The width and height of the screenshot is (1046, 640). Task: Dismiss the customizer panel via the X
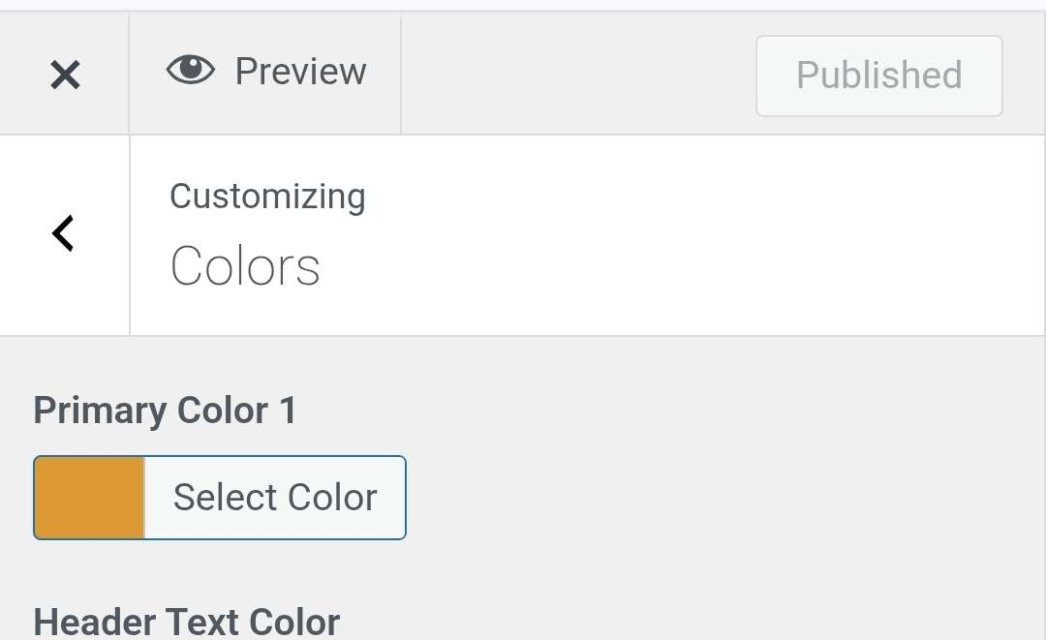[65, 75]
